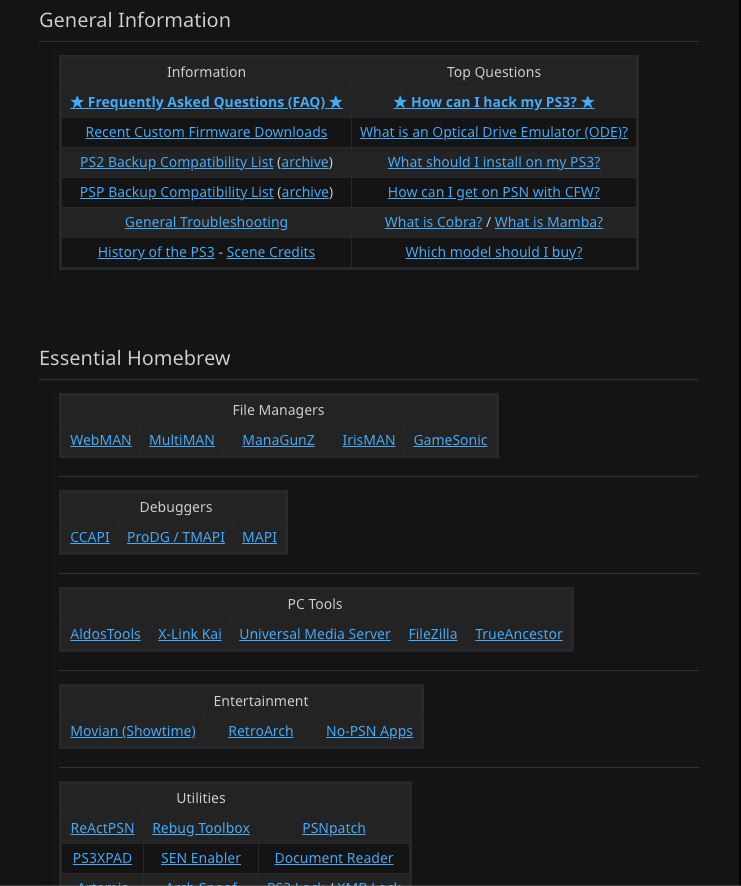
Task: Open PSP Backup Compatibility List
Action: [x=176, y=192]
